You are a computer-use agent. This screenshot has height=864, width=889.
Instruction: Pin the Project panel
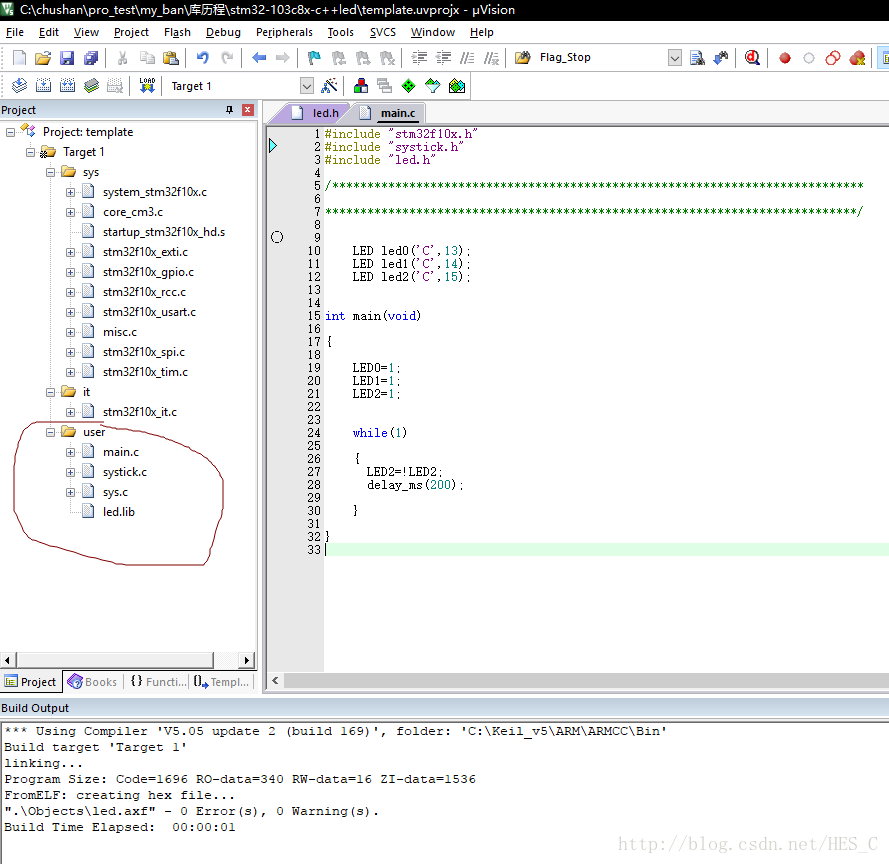(230, 110)
